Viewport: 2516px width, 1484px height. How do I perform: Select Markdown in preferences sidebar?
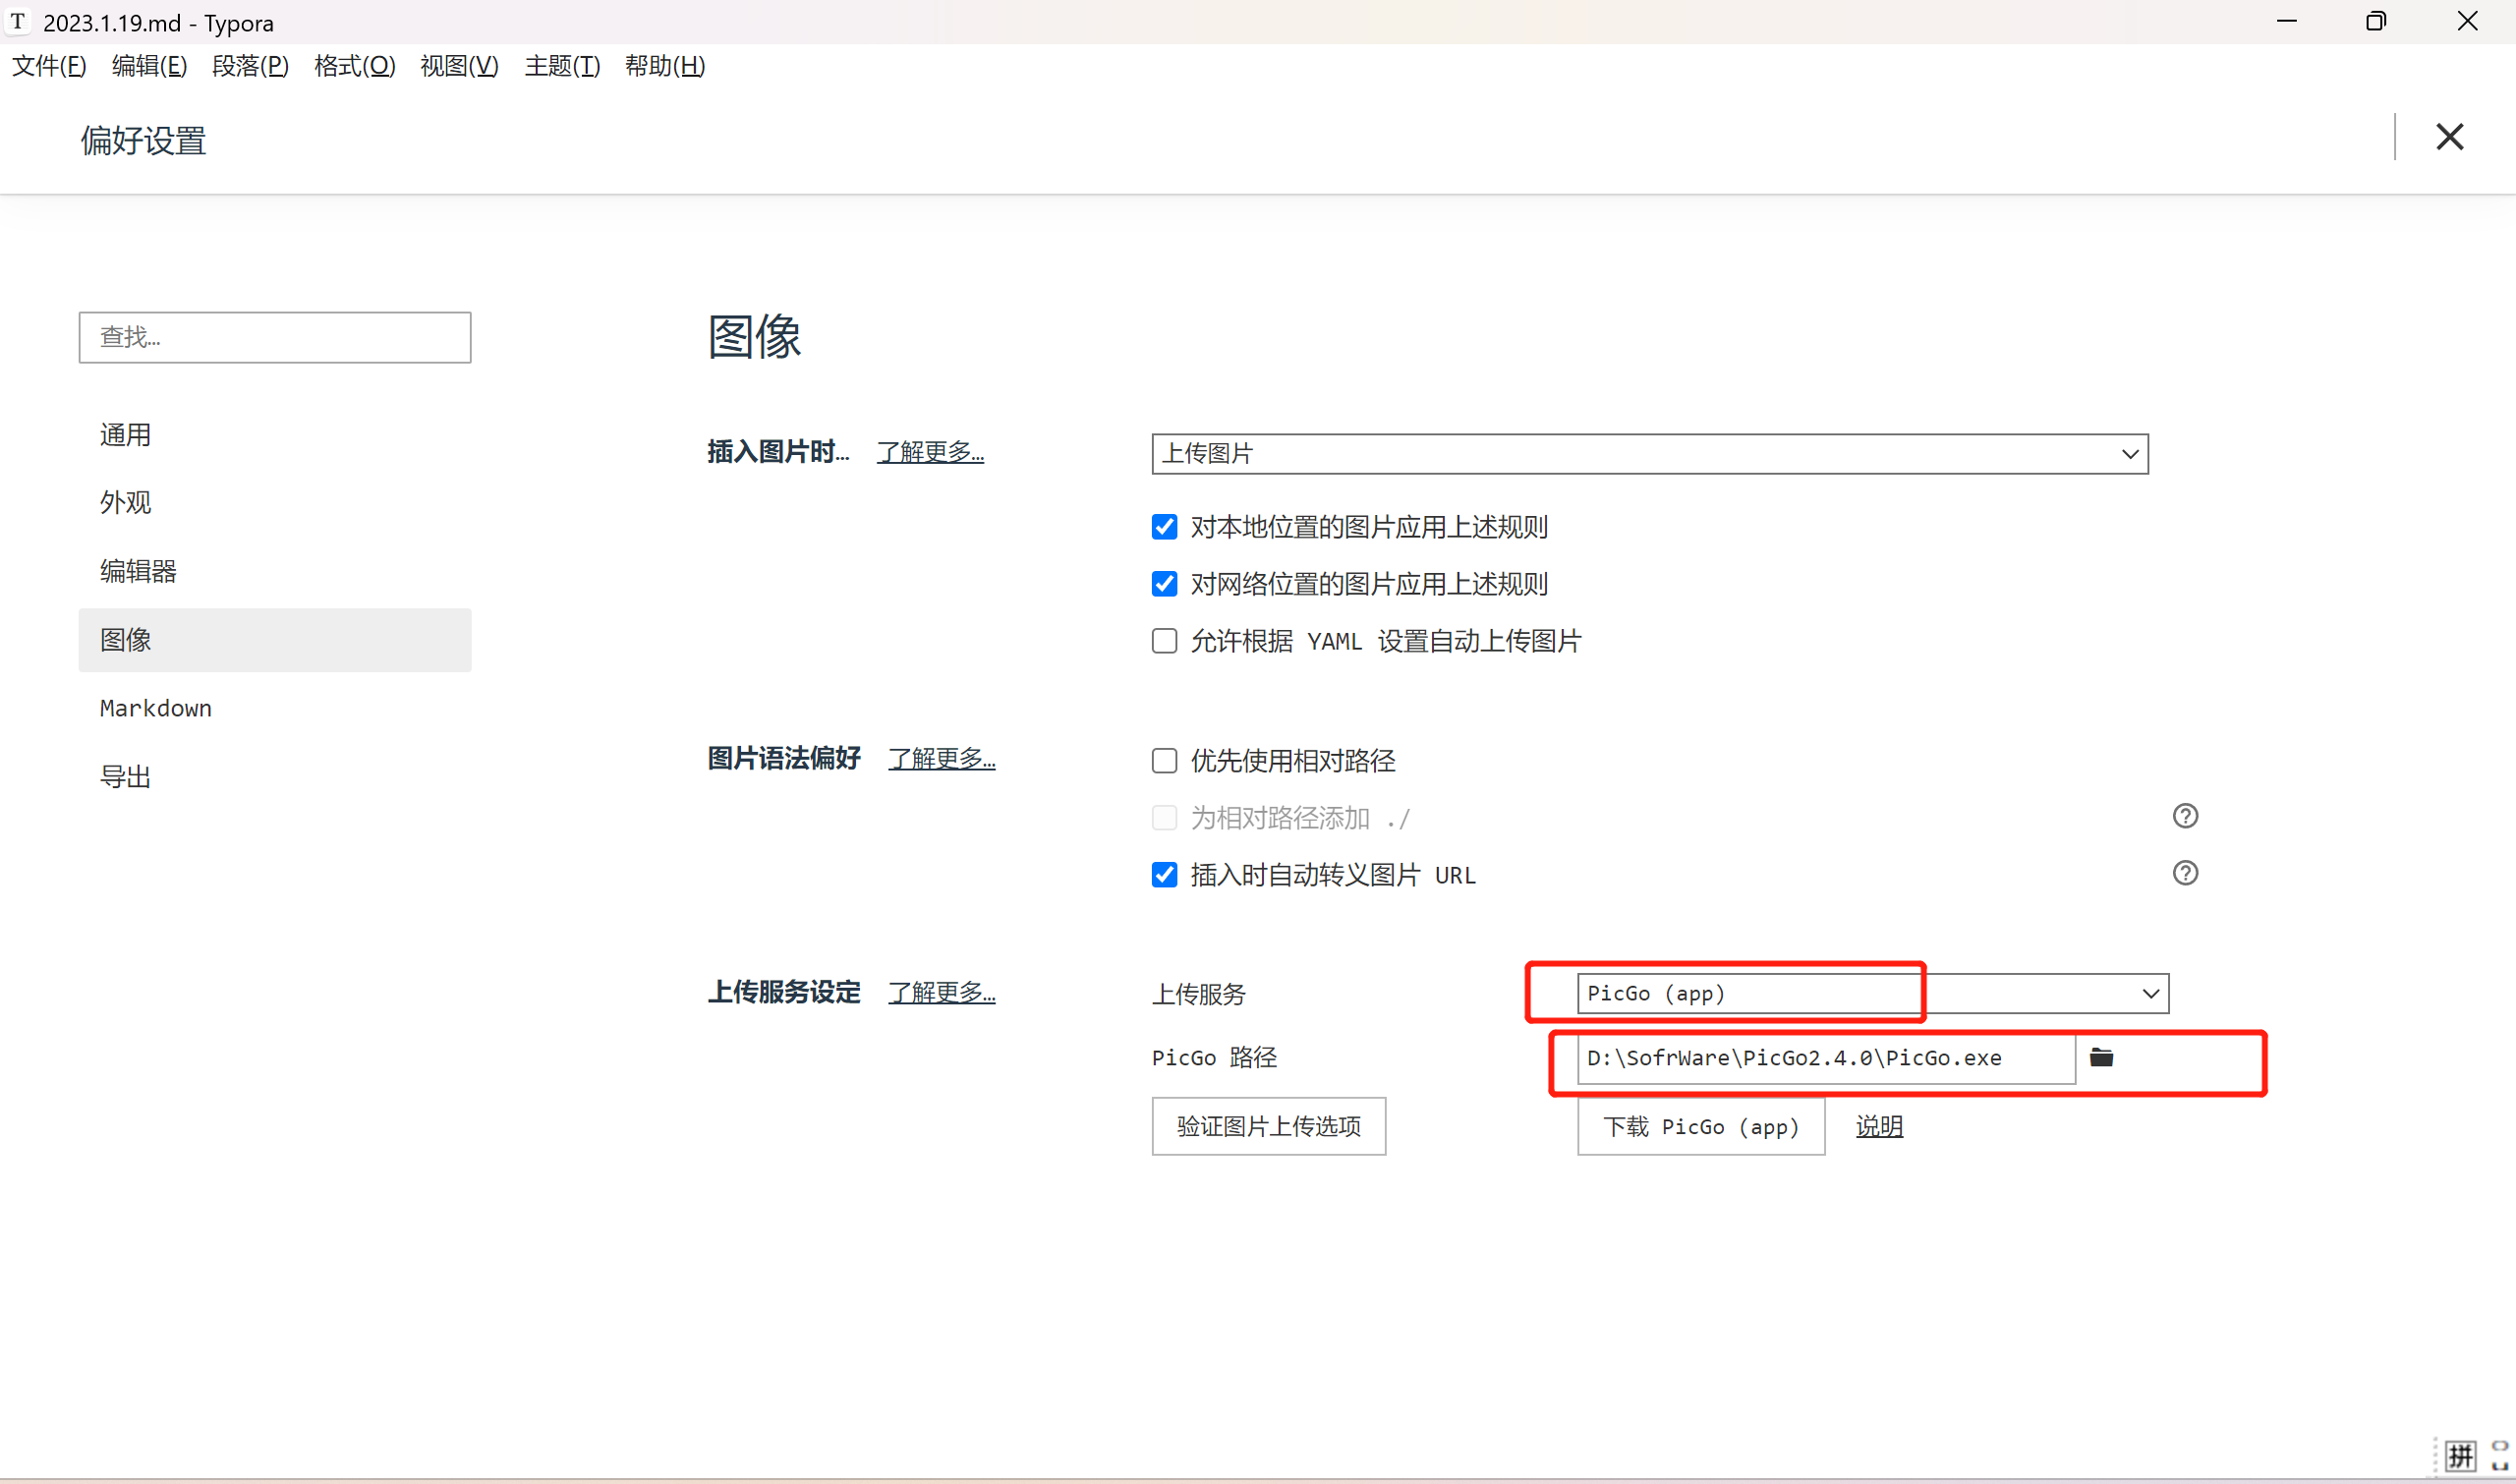coord(156,708)
